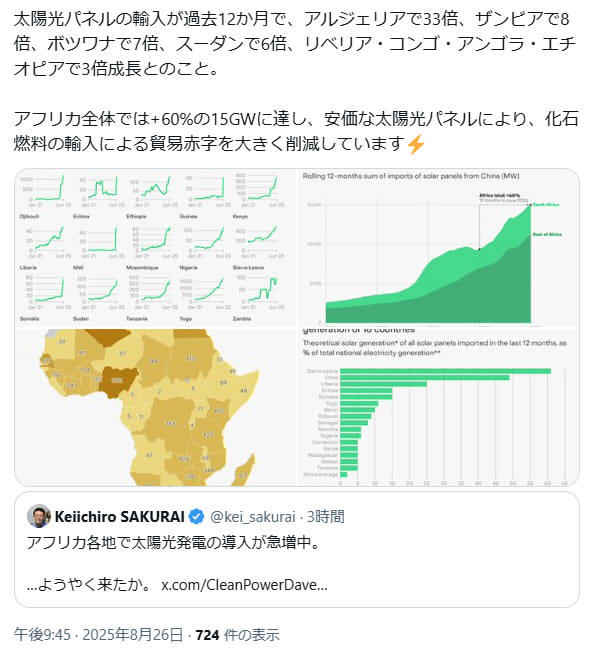Open the Africa map image
Image resolution: width=594 pixels, height=656 pixels.
(156, 407)
